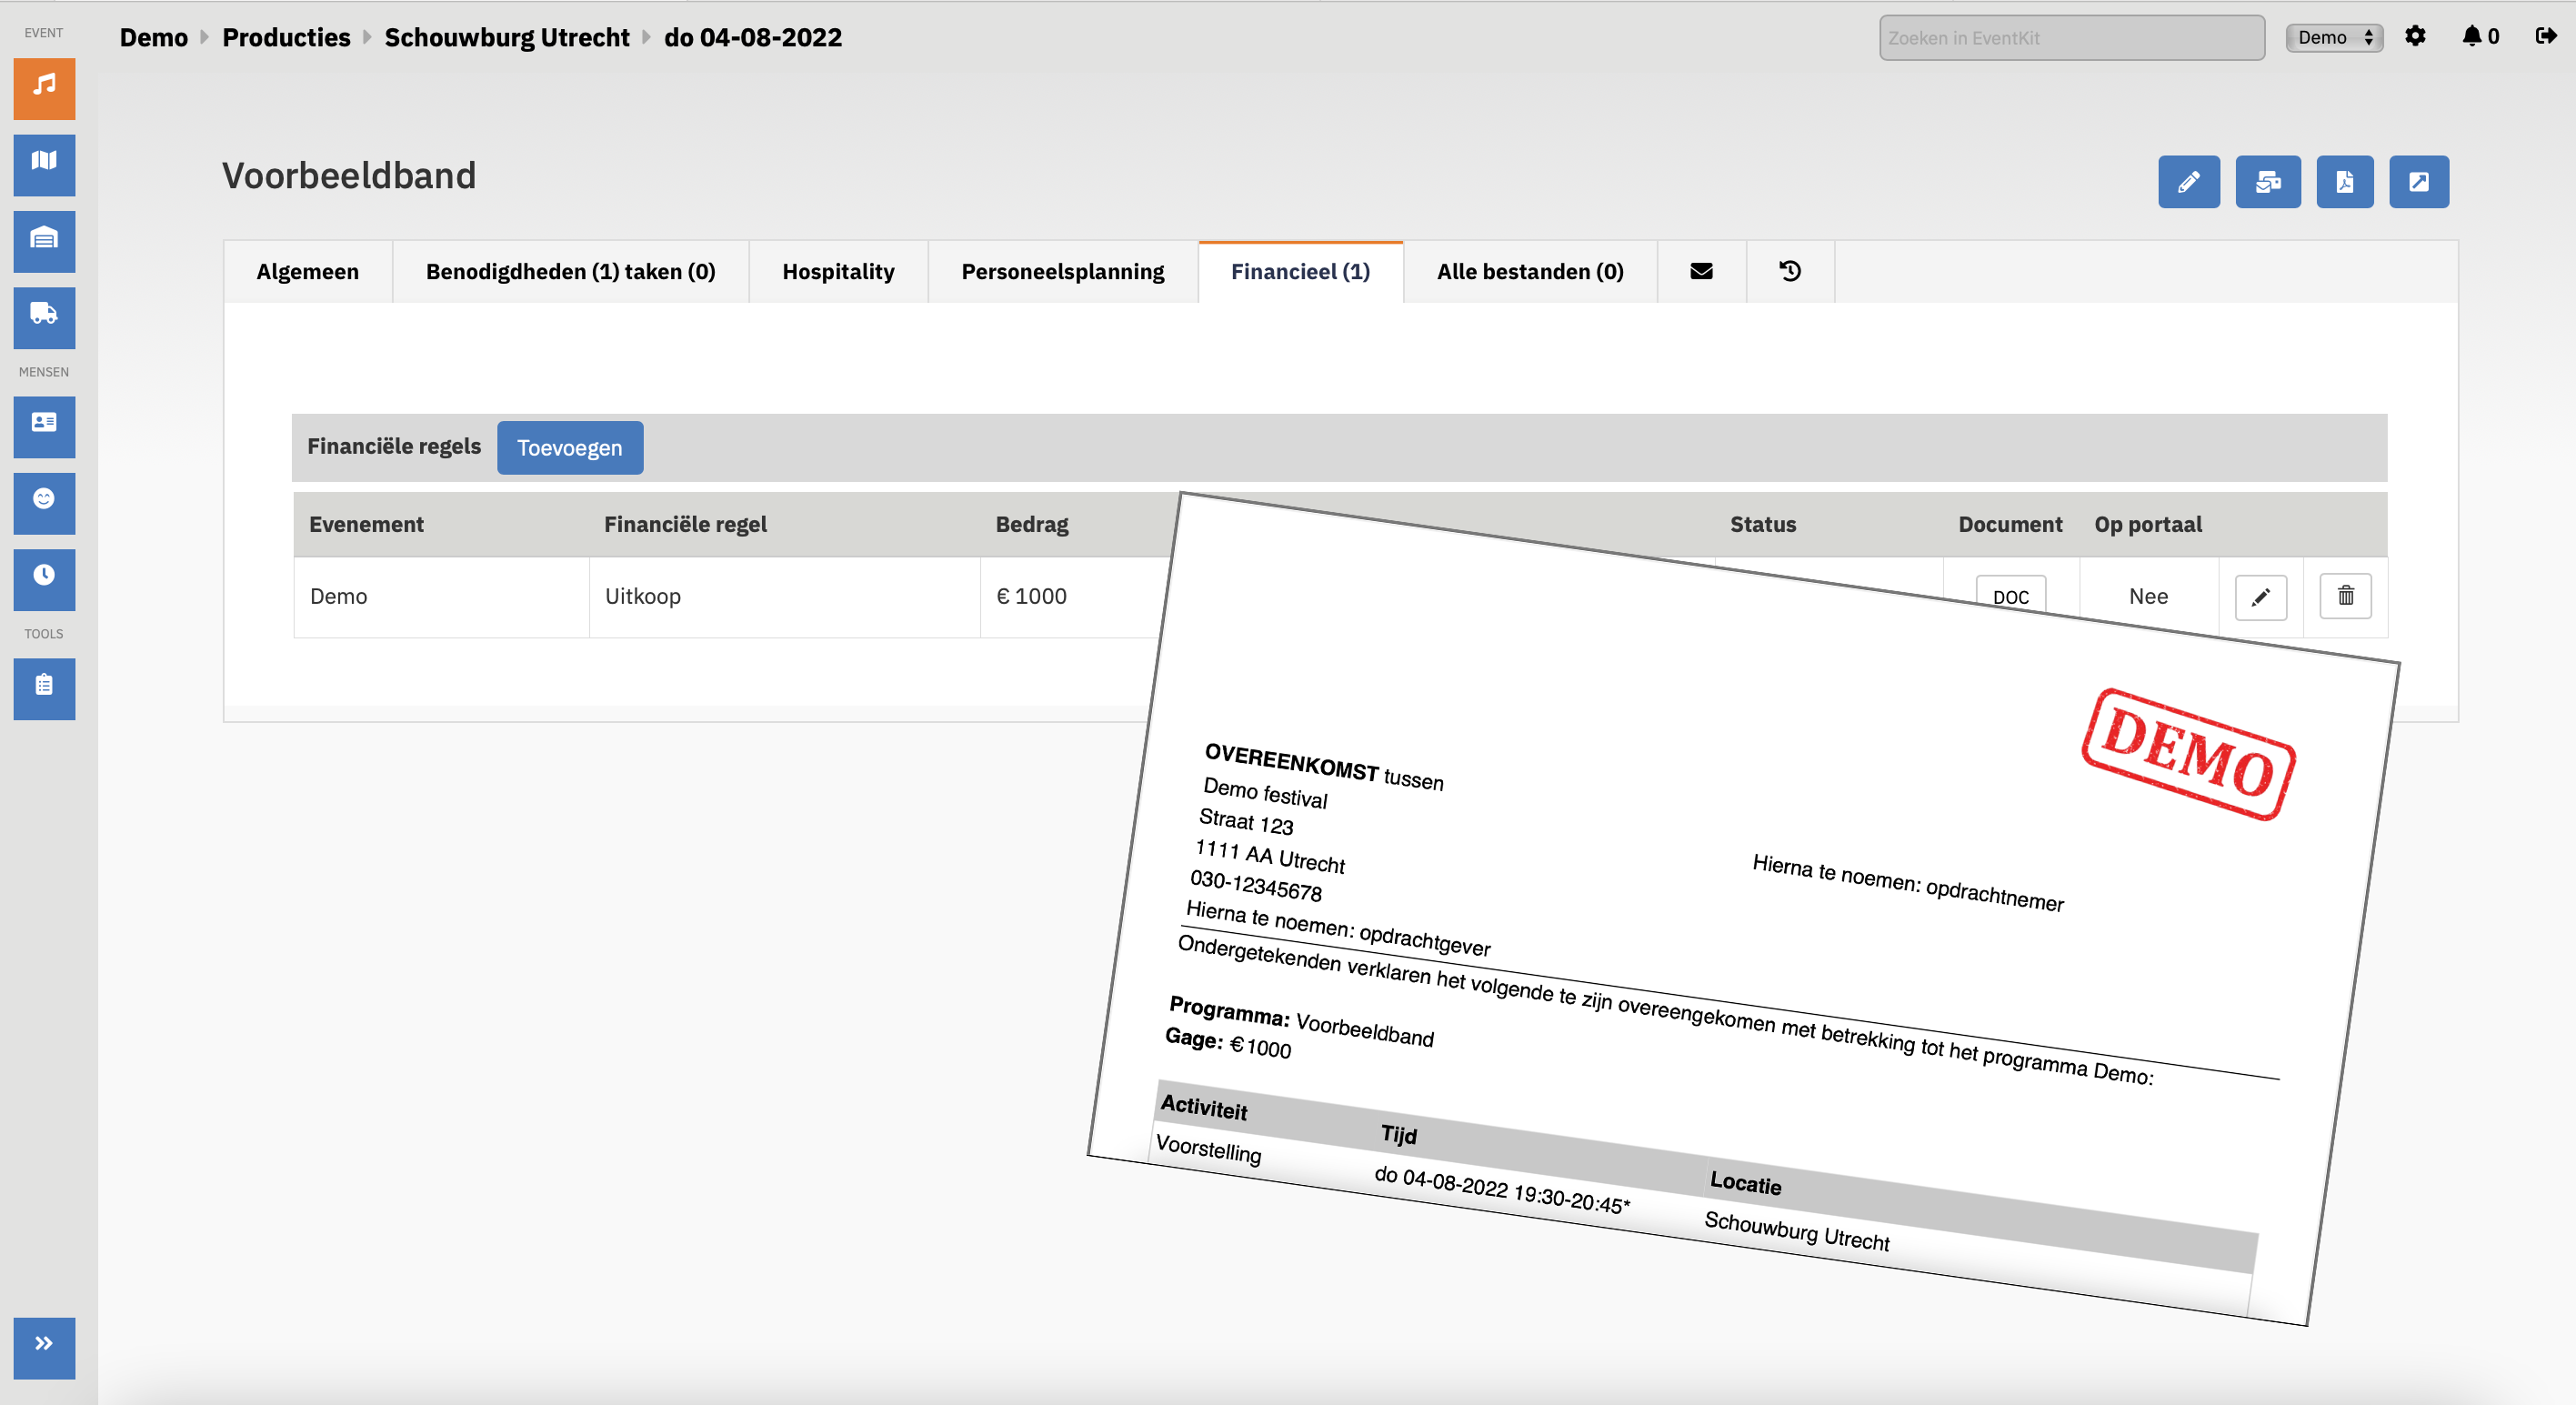
Task: Click the Nee value under Op portaal
Action: [x=2147, y=596]
